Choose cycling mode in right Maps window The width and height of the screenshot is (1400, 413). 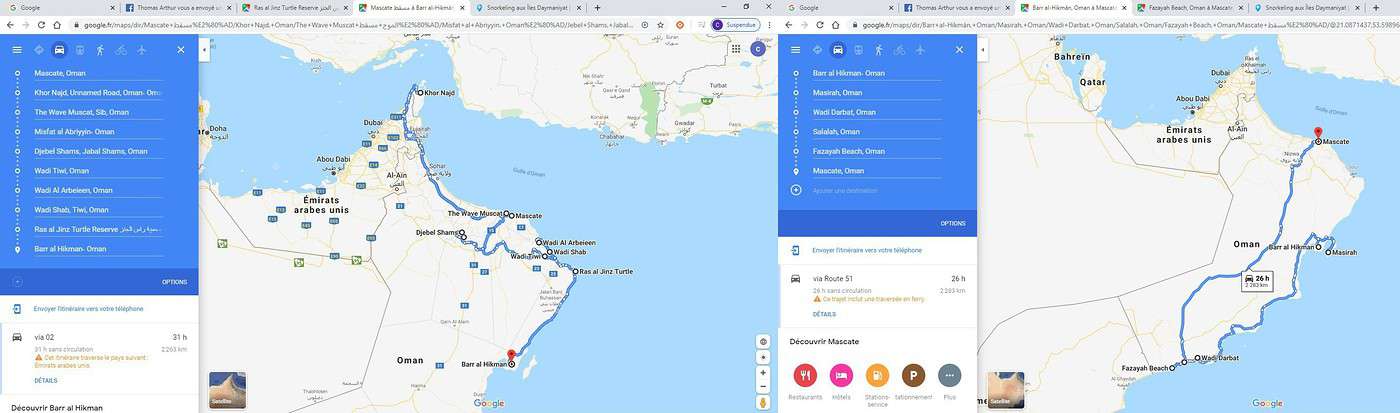(900, 49)
